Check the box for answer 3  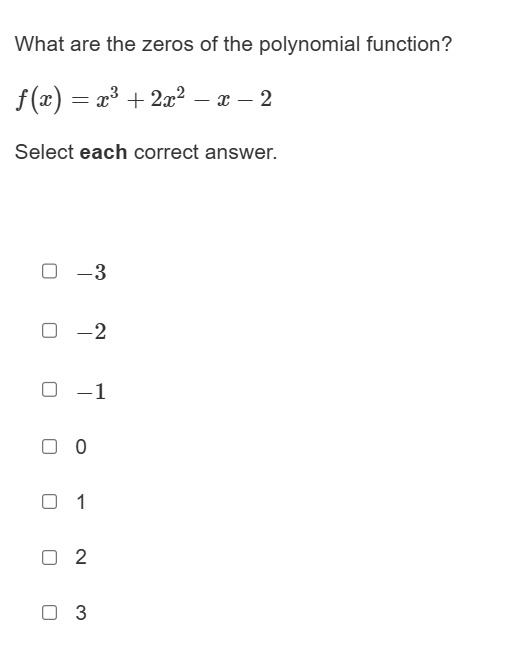[x=49, y=612]
